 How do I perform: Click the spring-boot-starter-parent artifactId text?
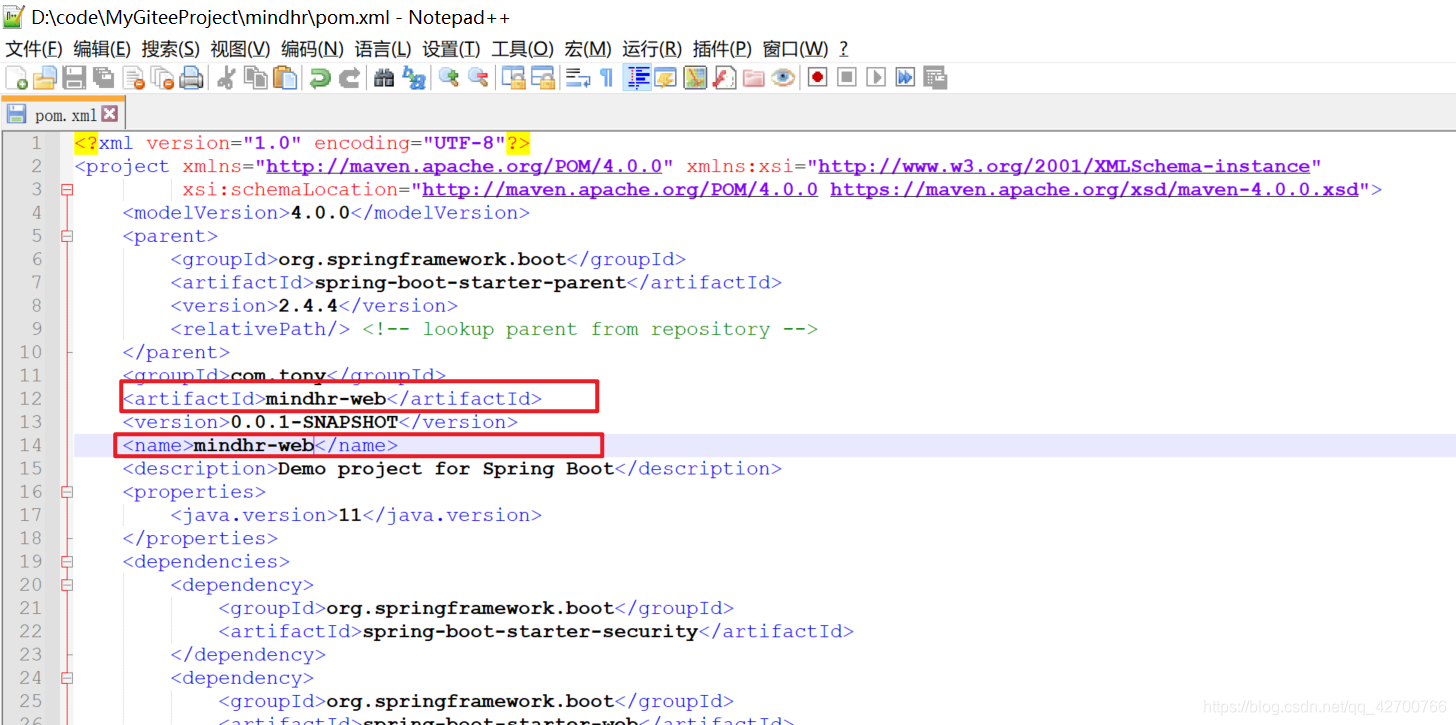pos(470,282)
